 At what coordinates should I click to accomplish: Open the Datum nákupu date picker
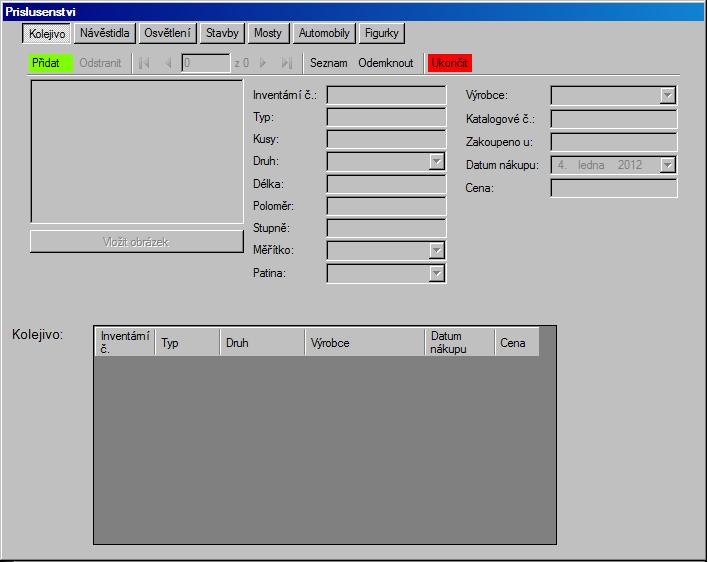pos(667,165)
